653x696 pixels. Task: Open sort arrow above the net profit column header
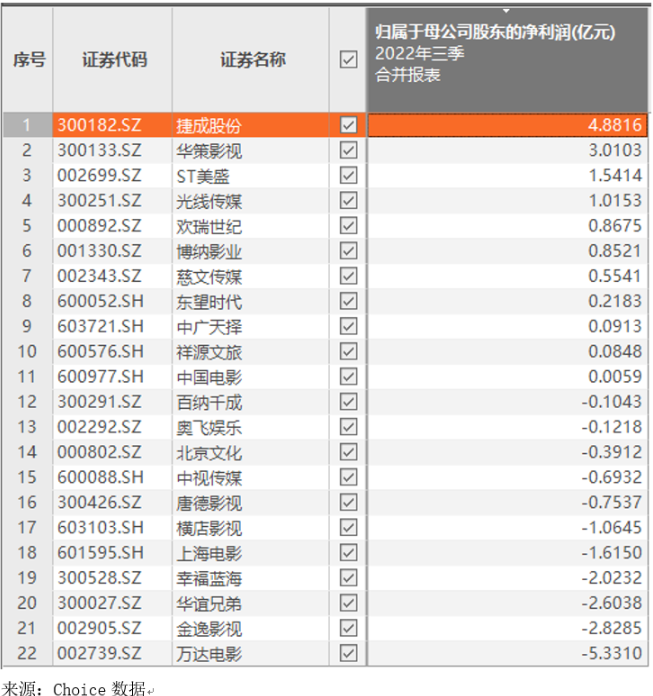[506, 11]
